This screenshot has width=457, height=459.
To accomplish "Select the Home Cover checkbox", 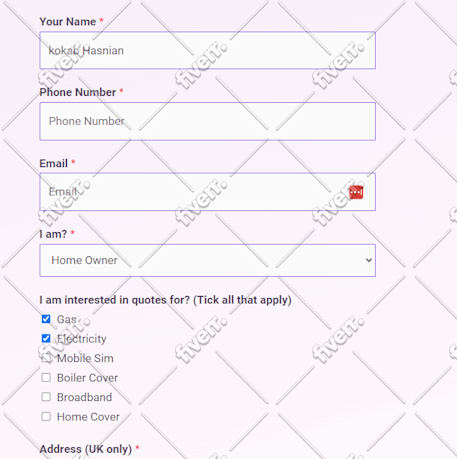I will pyautogui.click(x=46, y=416).
